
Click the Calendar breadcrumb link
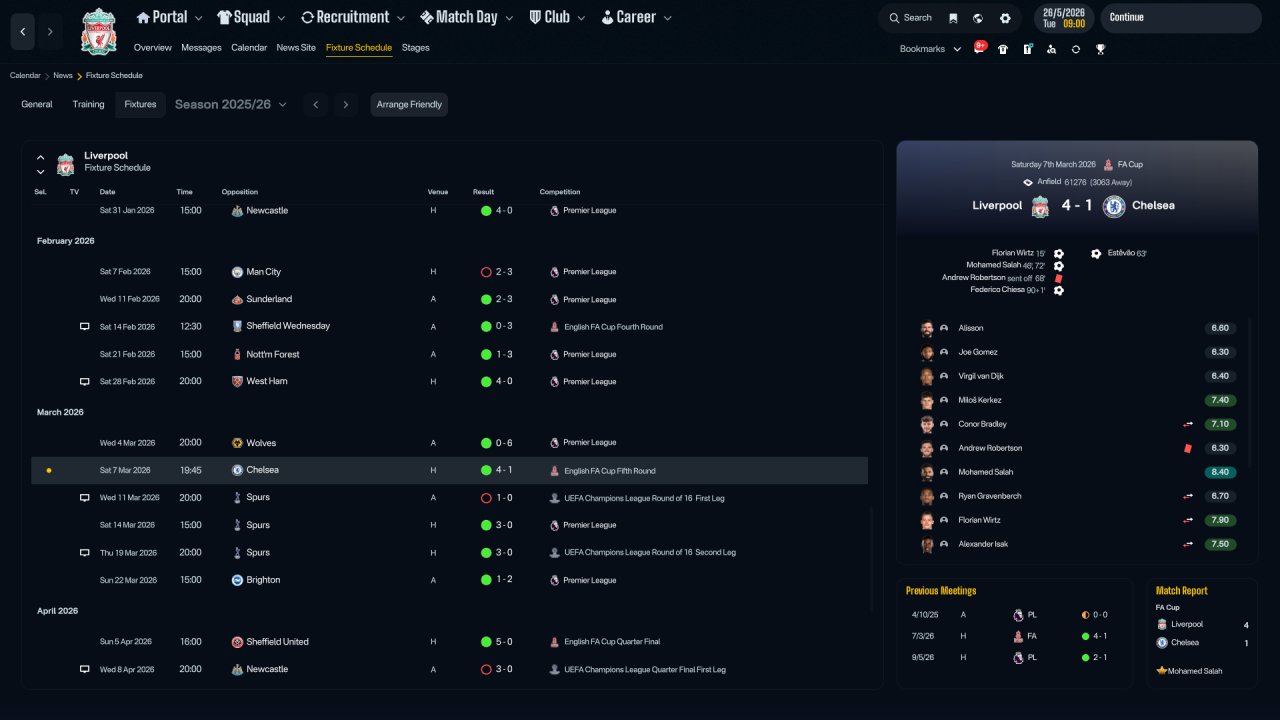[25, 76]
